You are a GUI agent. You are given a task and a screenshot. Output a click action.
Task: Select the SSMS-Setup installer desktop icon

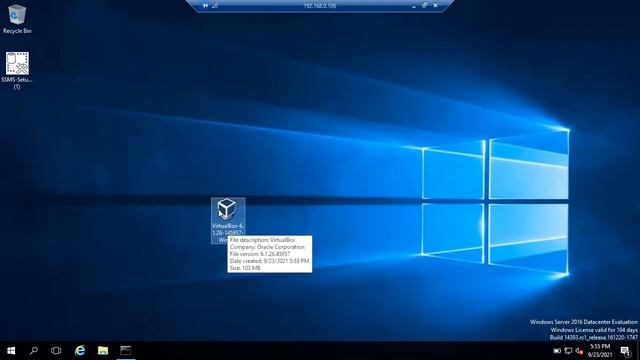(x=17, y=70)
